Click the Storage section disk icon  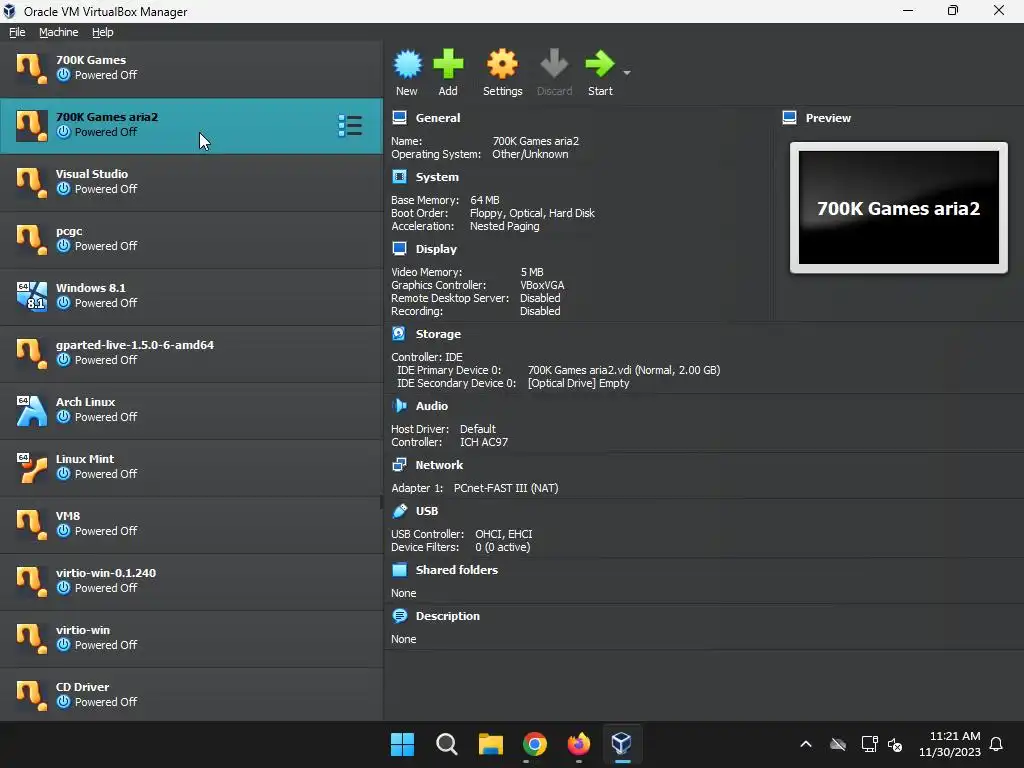(399, 333)
